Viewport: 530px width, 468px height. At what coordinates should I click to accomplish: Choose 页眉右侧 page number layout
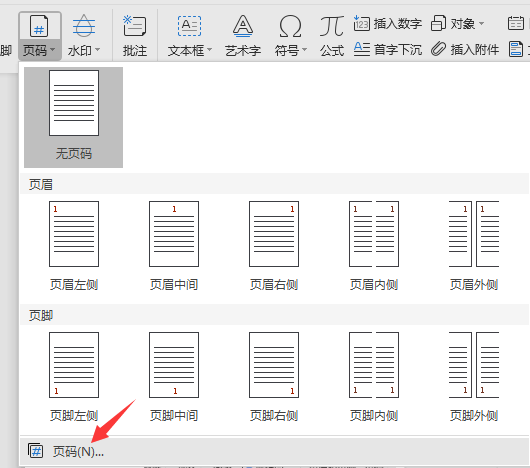[274, 246]
